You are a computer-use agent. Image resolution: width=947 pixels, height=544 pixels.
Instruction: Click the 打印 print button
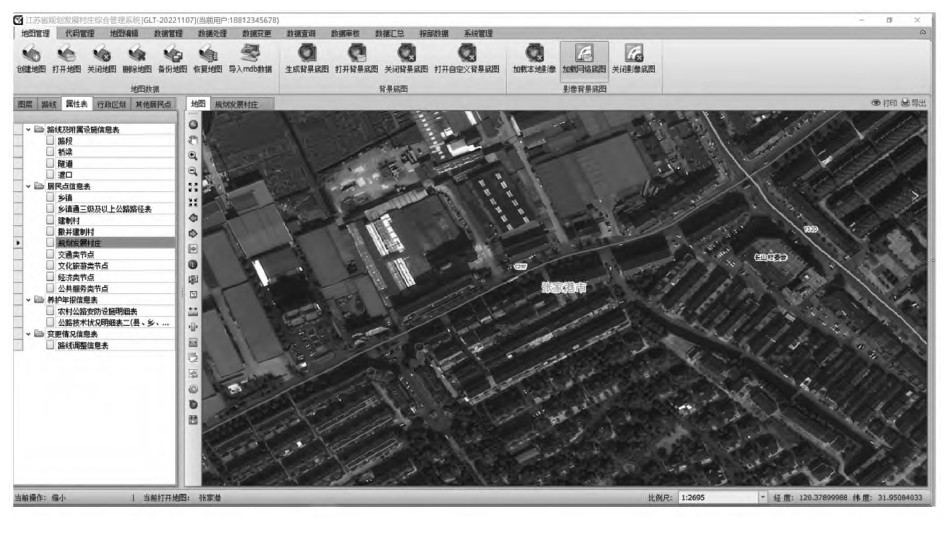pos(883,103)
